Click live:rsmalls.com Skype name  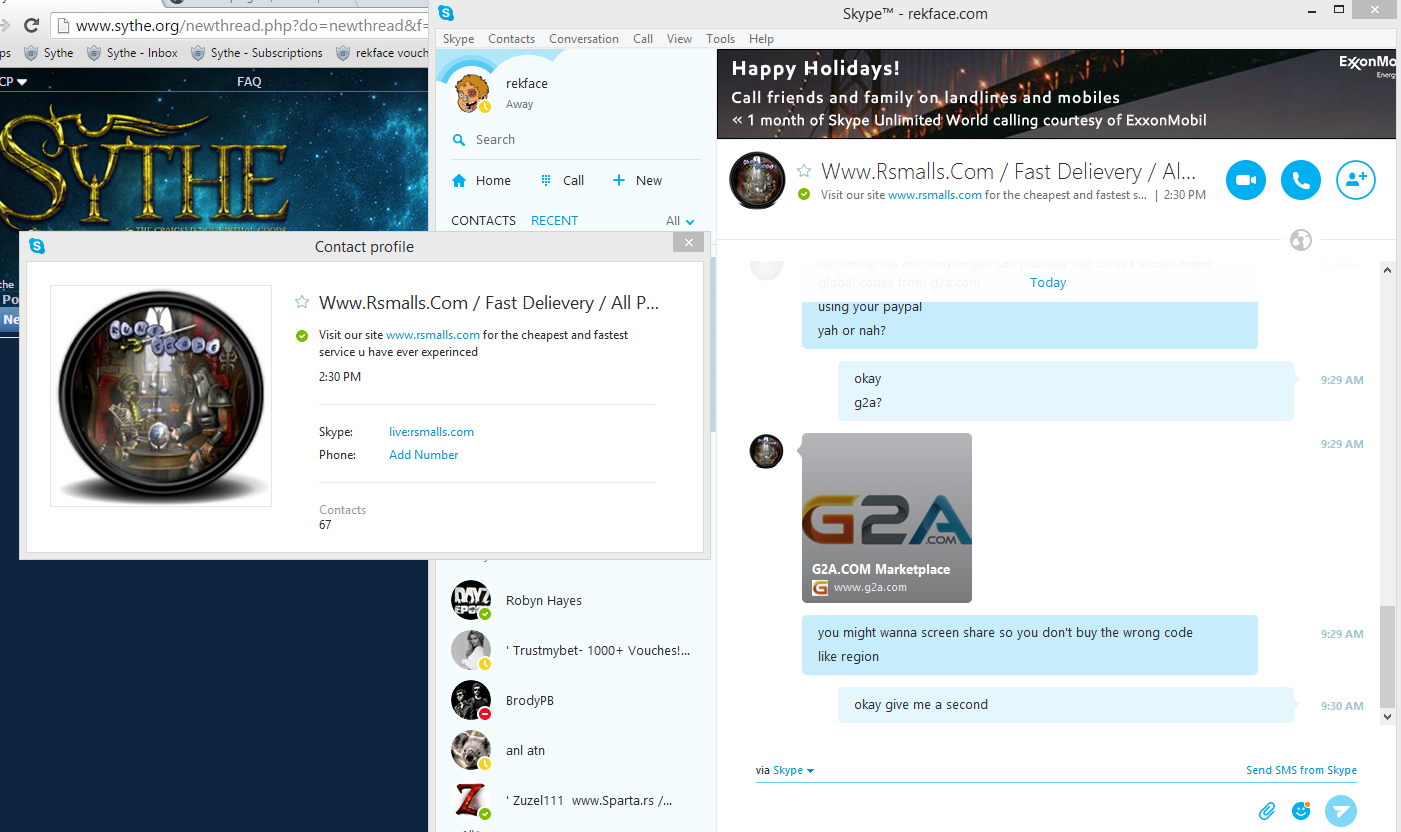point(431,432)
